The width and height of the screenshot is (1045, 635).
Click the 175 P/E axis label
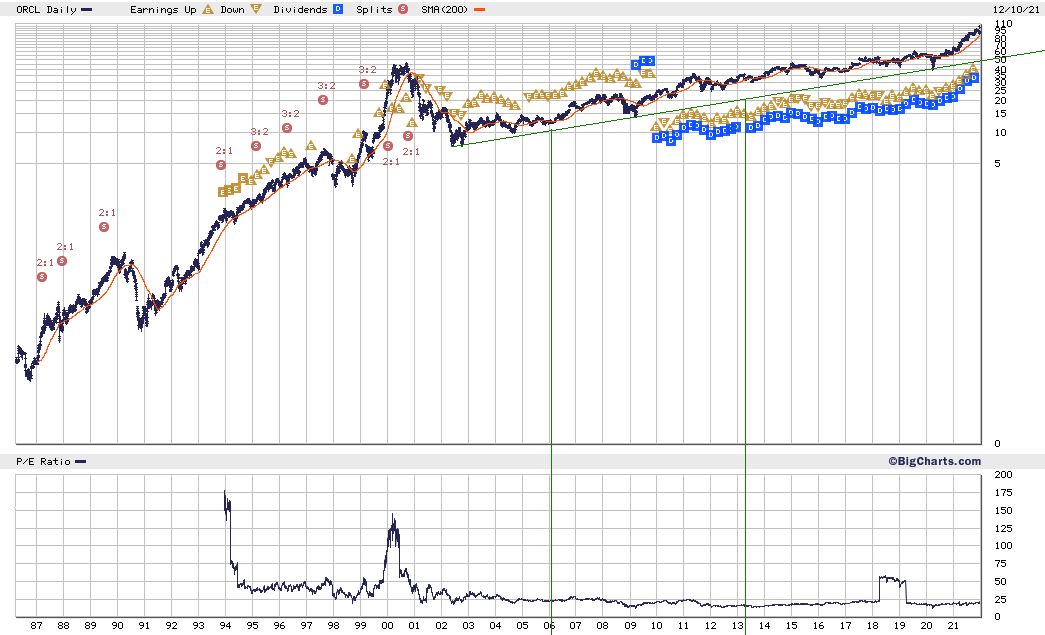click(x=1003, y=492)
